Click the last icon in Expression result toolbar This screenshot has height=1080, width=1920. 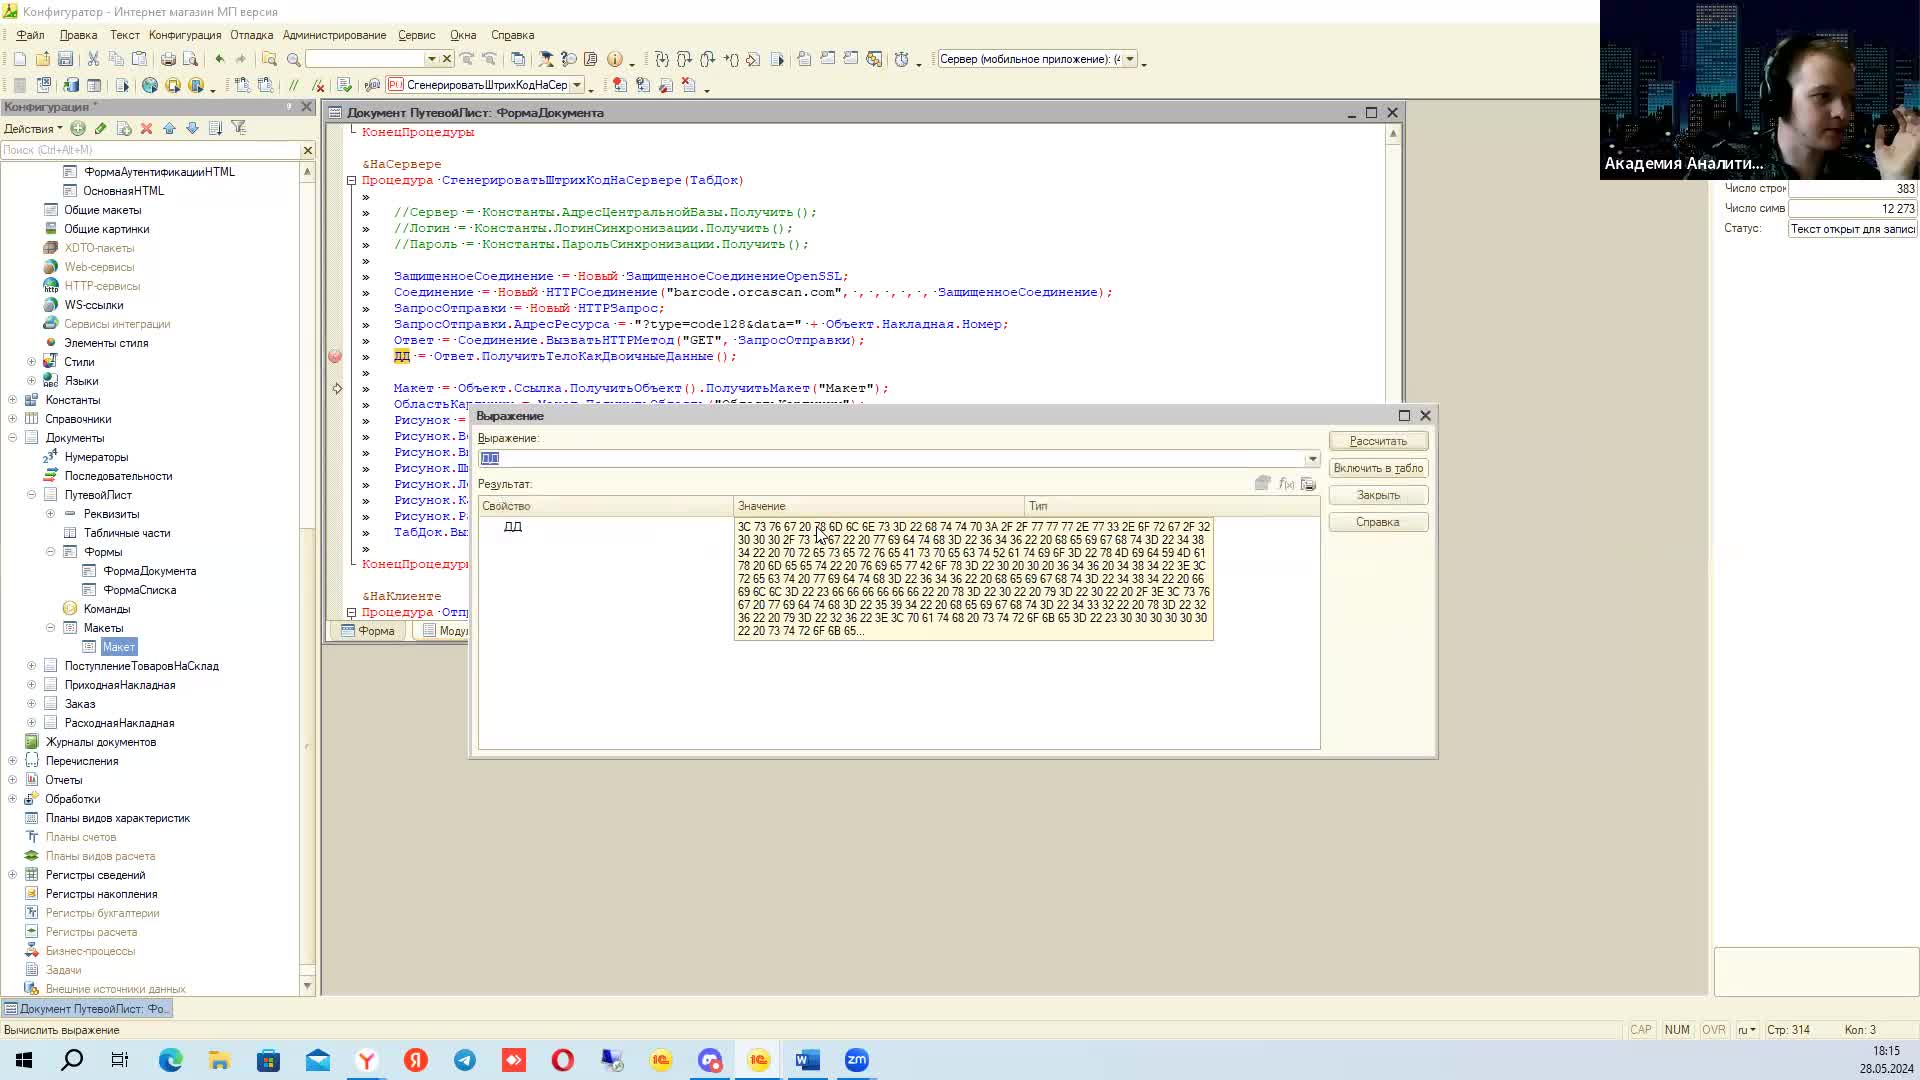pyautogui.click(x=1308, y=484)
